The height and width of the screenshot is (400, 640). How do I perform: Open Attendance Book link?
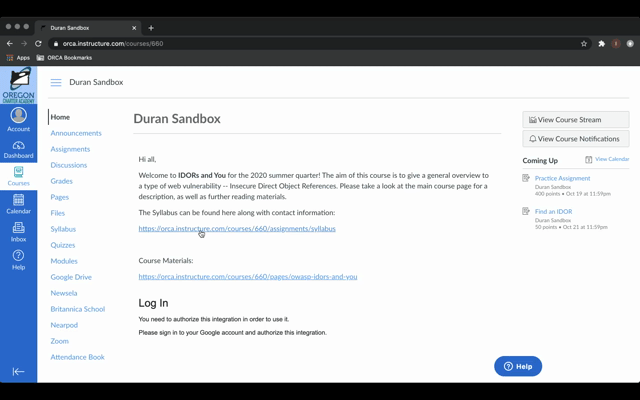pyautogui.click(x=78, y=357)
